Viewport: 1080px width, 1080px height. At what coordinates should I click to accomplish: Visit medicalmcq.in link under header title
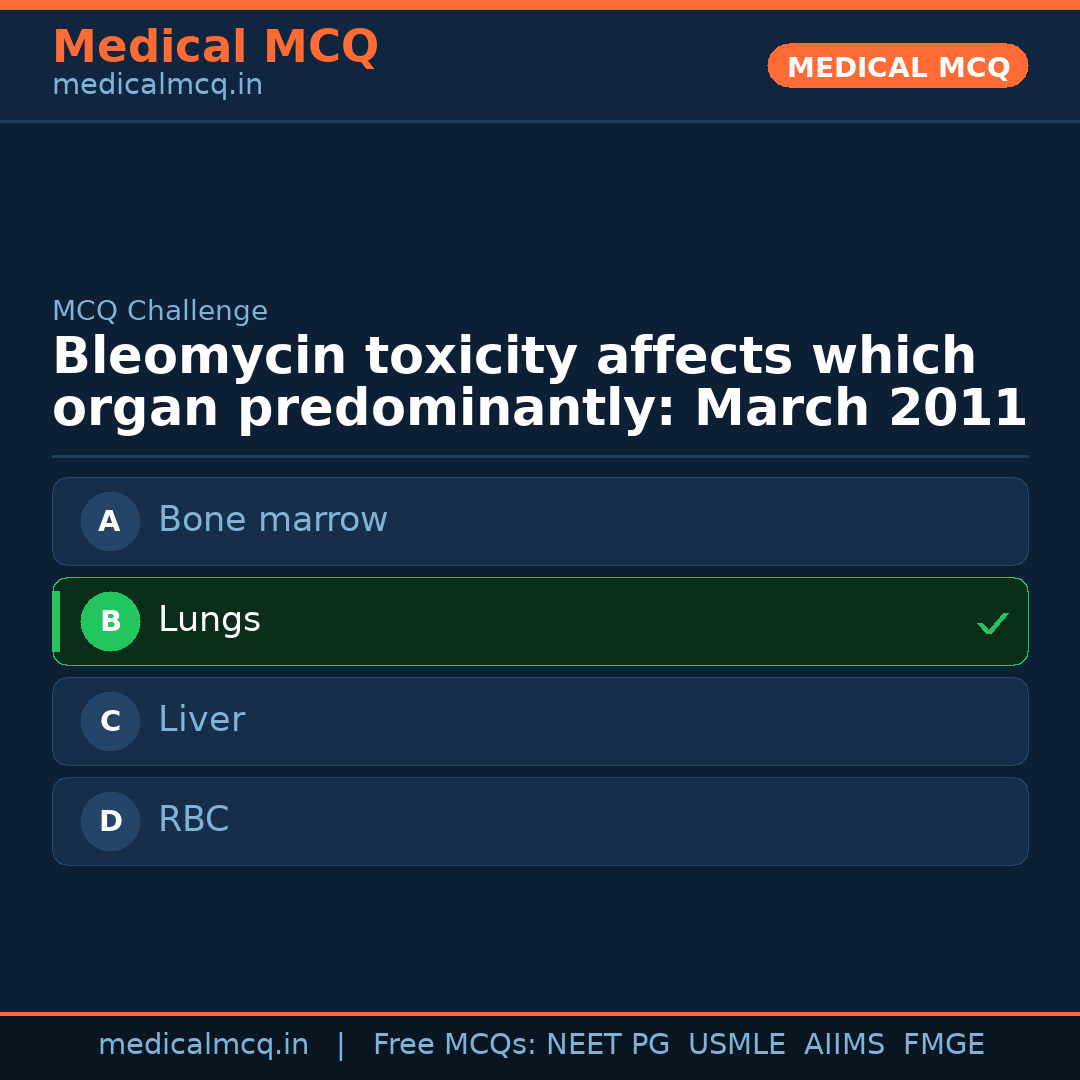157,86
